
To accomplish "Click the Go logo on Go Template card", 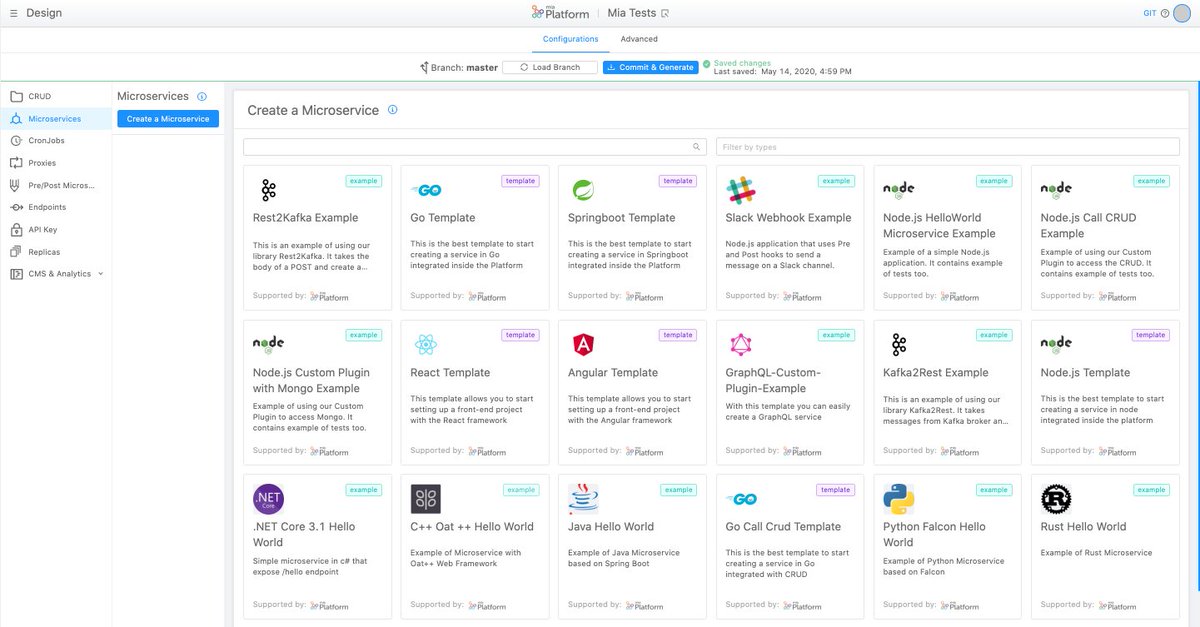I will [x=426, y=190].
